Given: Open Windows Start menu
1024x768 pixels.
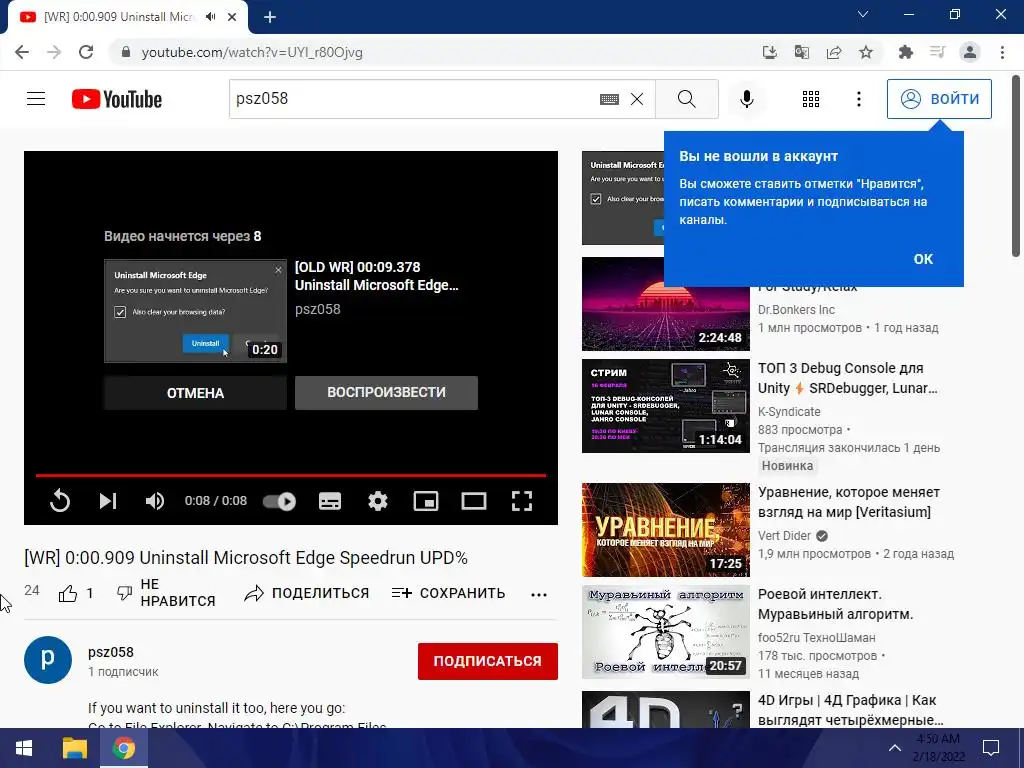Looking at the screenshot, I should click(x=24, y=748).
